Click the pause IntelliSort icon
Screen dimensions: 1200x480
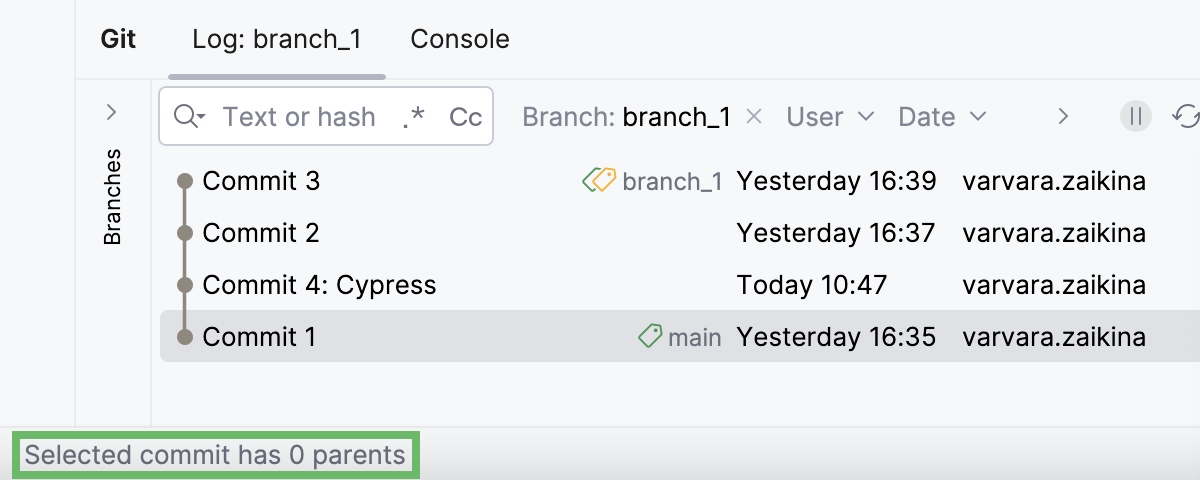tap(1135, 117)
